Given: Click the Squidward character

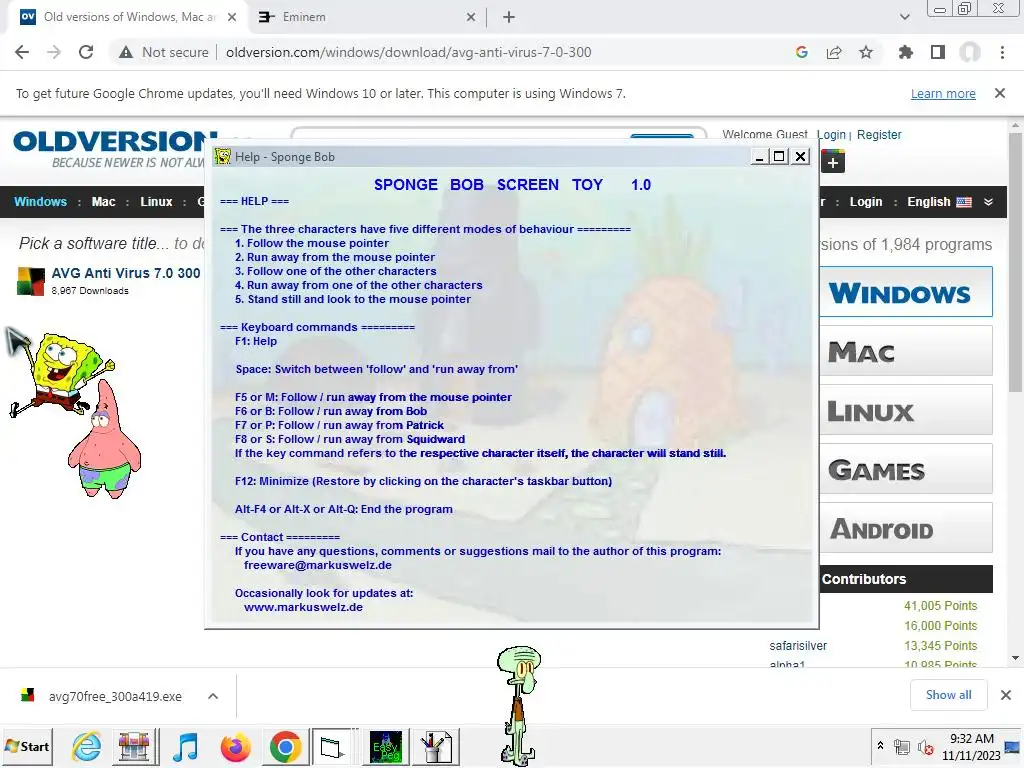Looking at the screenshot, I should coord(519,705).
